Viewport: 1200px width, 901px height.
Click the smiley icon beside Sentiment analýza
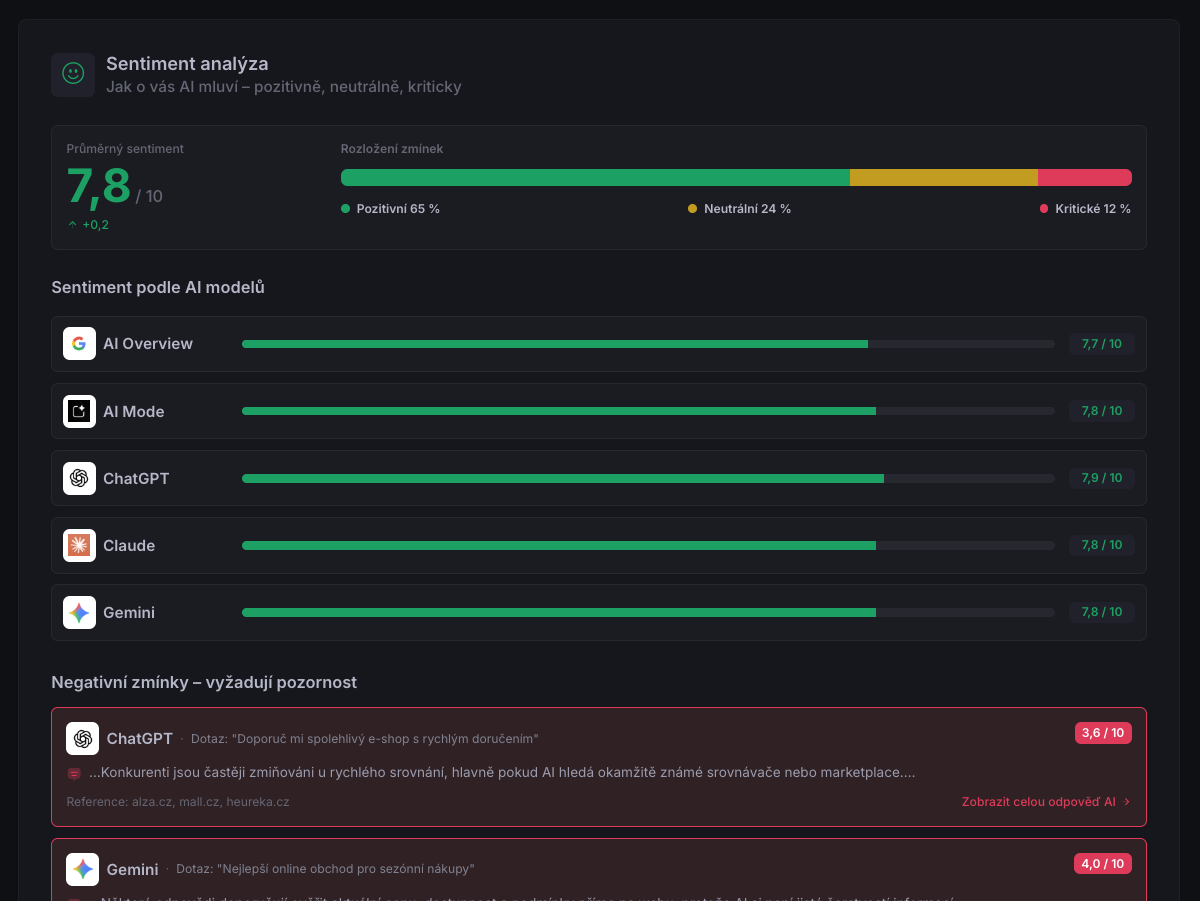coord(73,74)
